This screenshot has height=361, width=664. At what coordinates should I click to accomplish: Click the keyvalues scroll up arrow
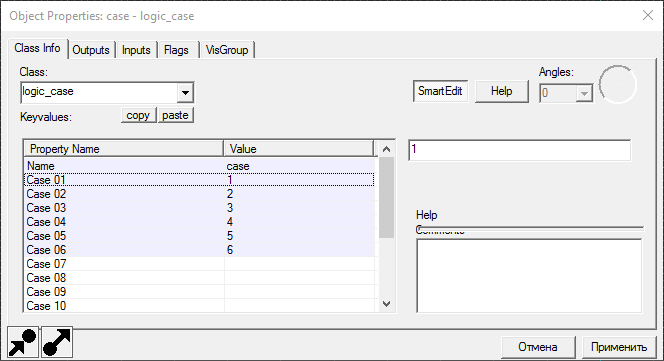[386, 149]
